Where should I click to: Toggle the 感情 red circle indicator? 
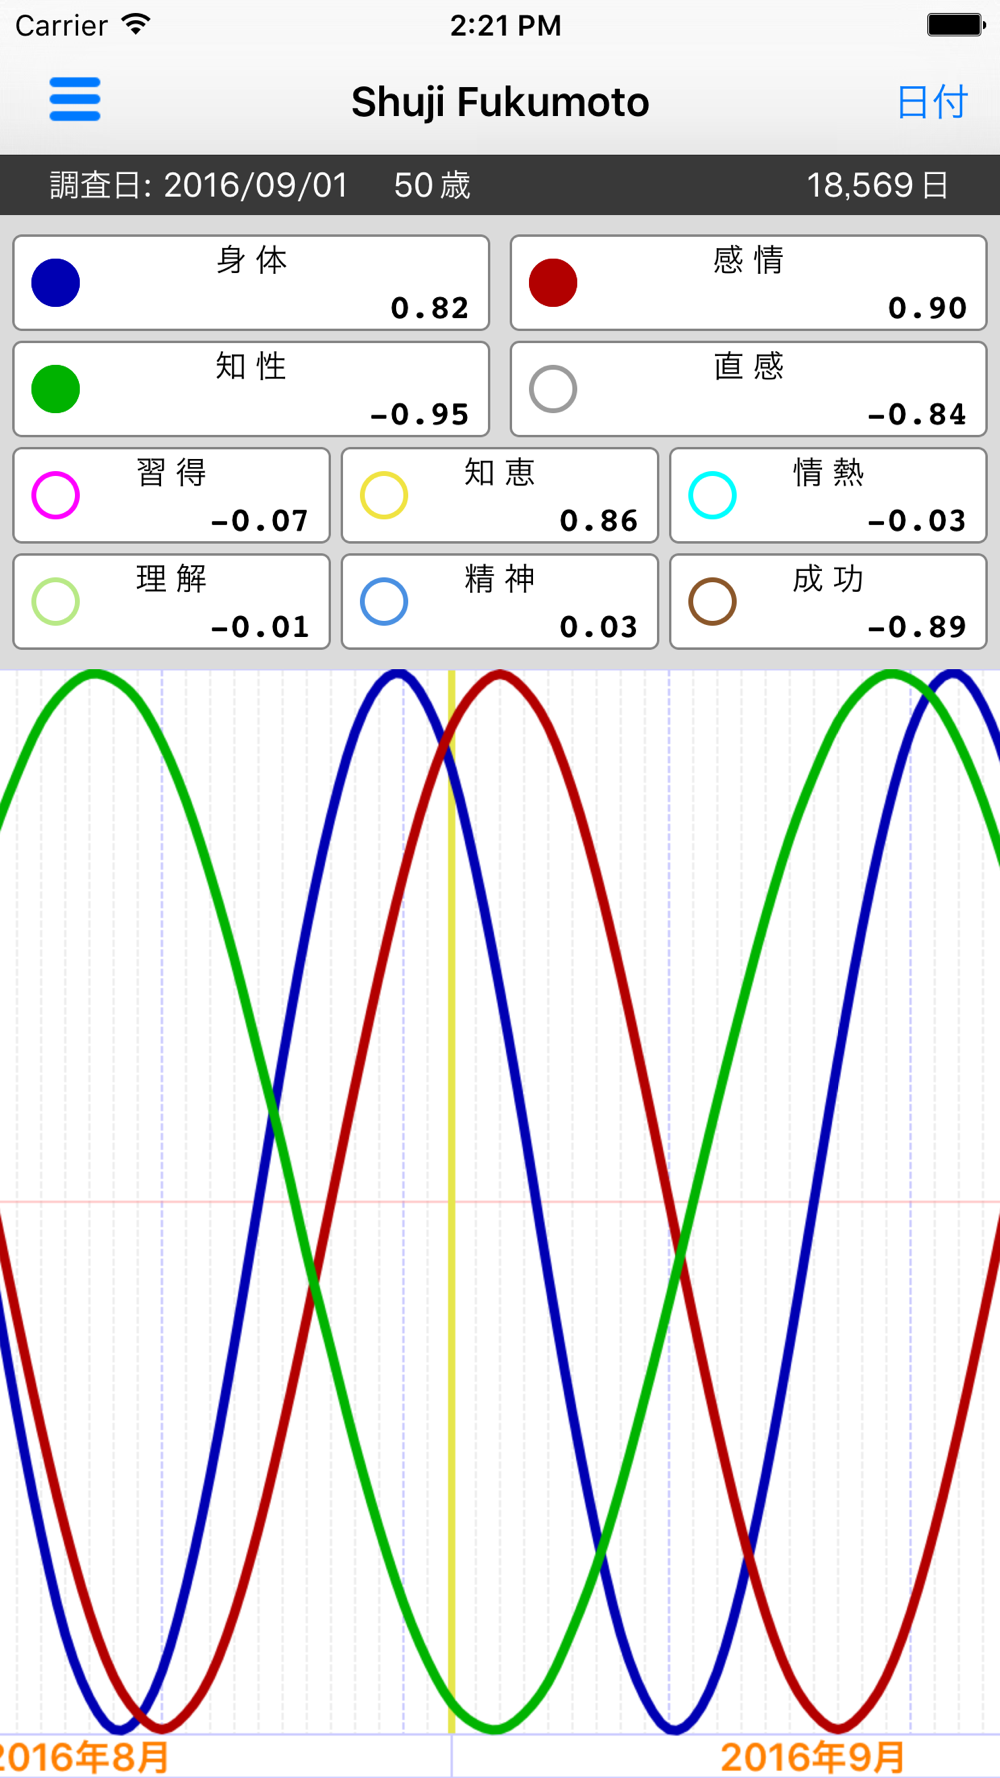[553, 283]
